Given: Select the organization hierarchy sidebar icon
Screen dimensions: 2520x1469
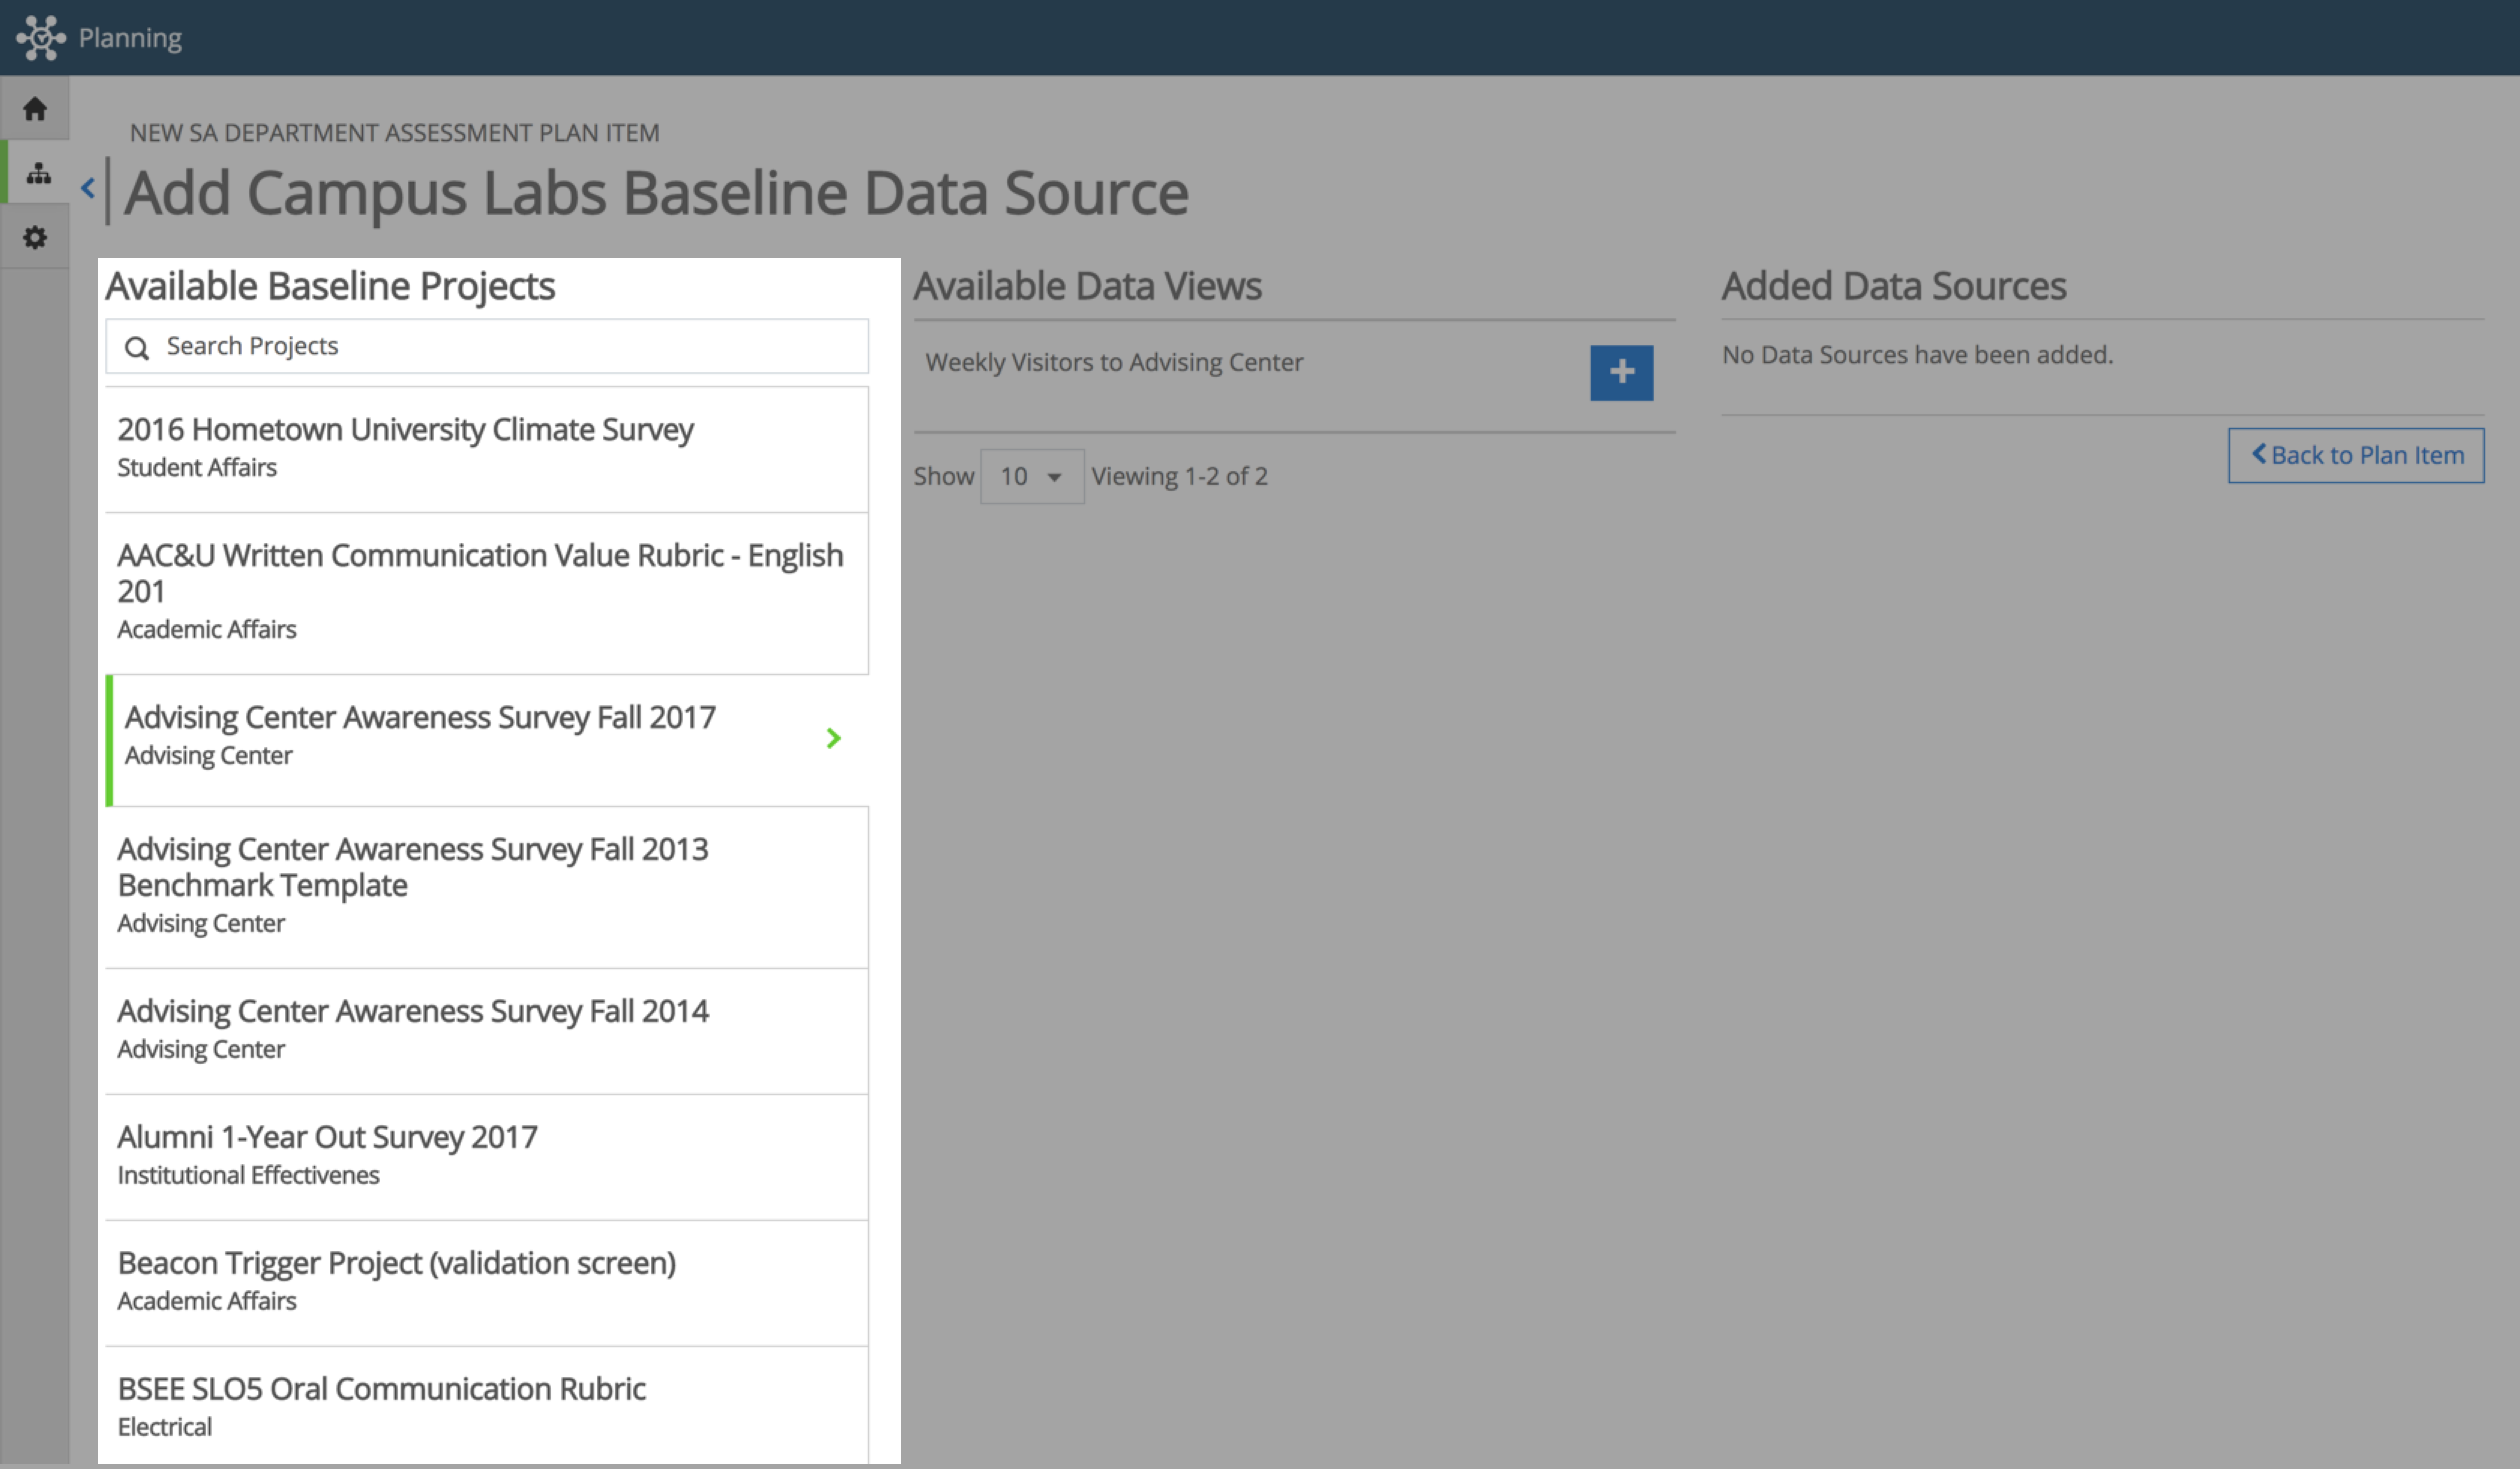Looking at the screenshot, I should (38, 173).
